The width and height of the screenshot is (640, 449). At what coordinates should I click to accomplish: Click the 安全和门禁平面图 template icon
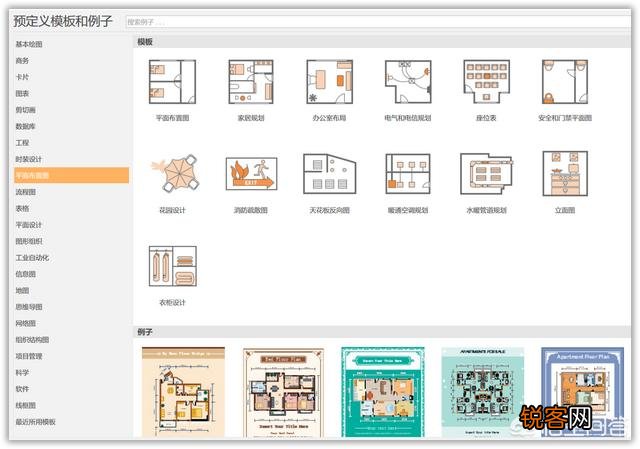(565, 83)
